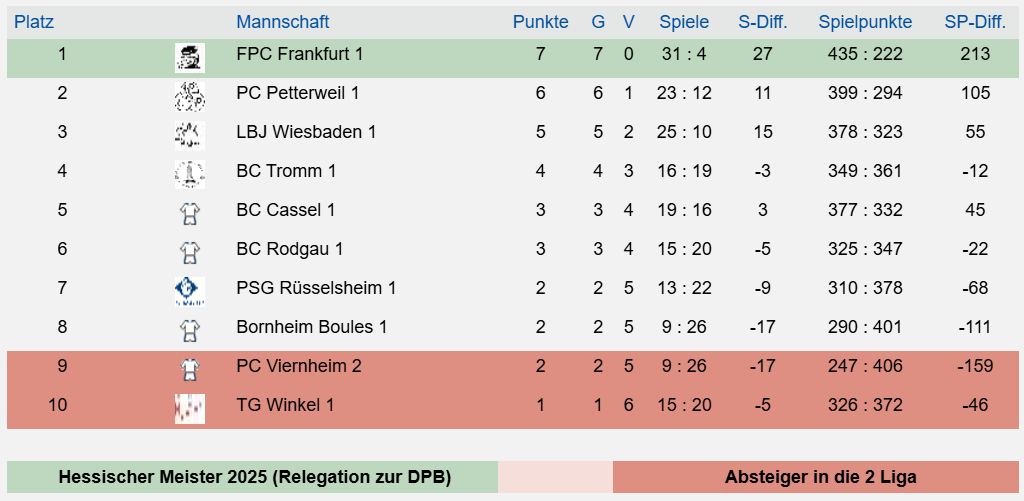Viewport: 1024px width, 501px height.
Task: Click the BC Rodgau 1 jersey icon
Action: [x=190, y=253]
